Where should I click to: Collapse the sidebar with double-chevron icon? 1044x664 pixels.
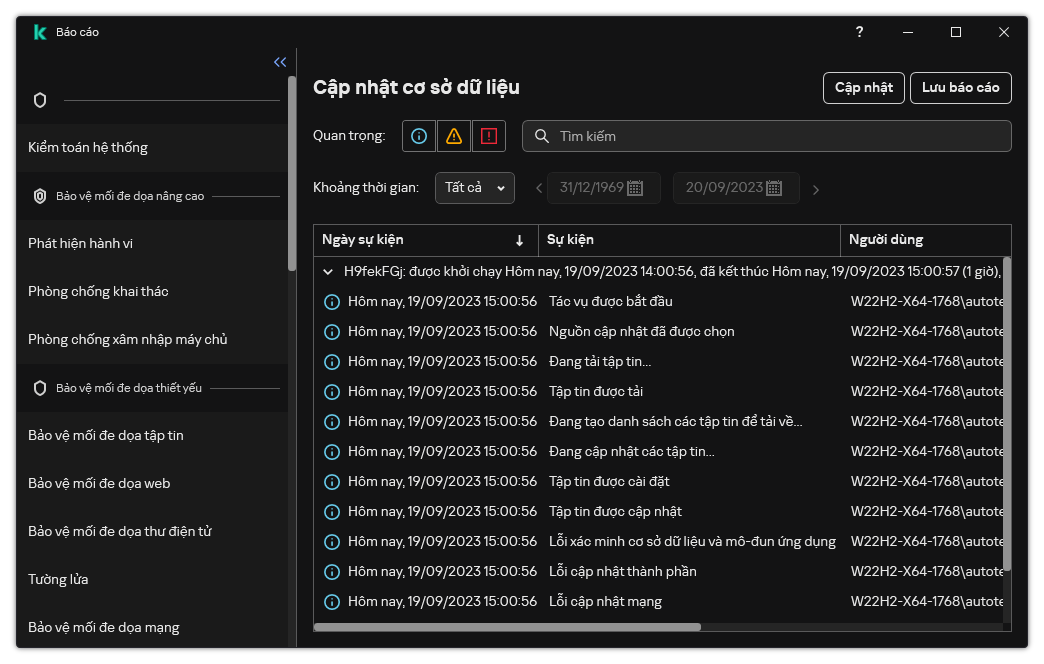[280, 62]
